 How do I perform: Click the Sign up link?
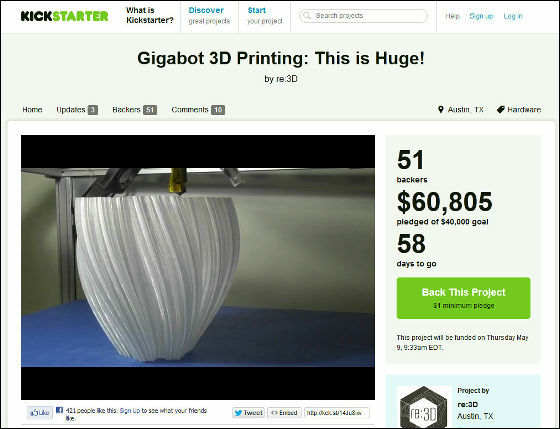[x=481, y=16]
